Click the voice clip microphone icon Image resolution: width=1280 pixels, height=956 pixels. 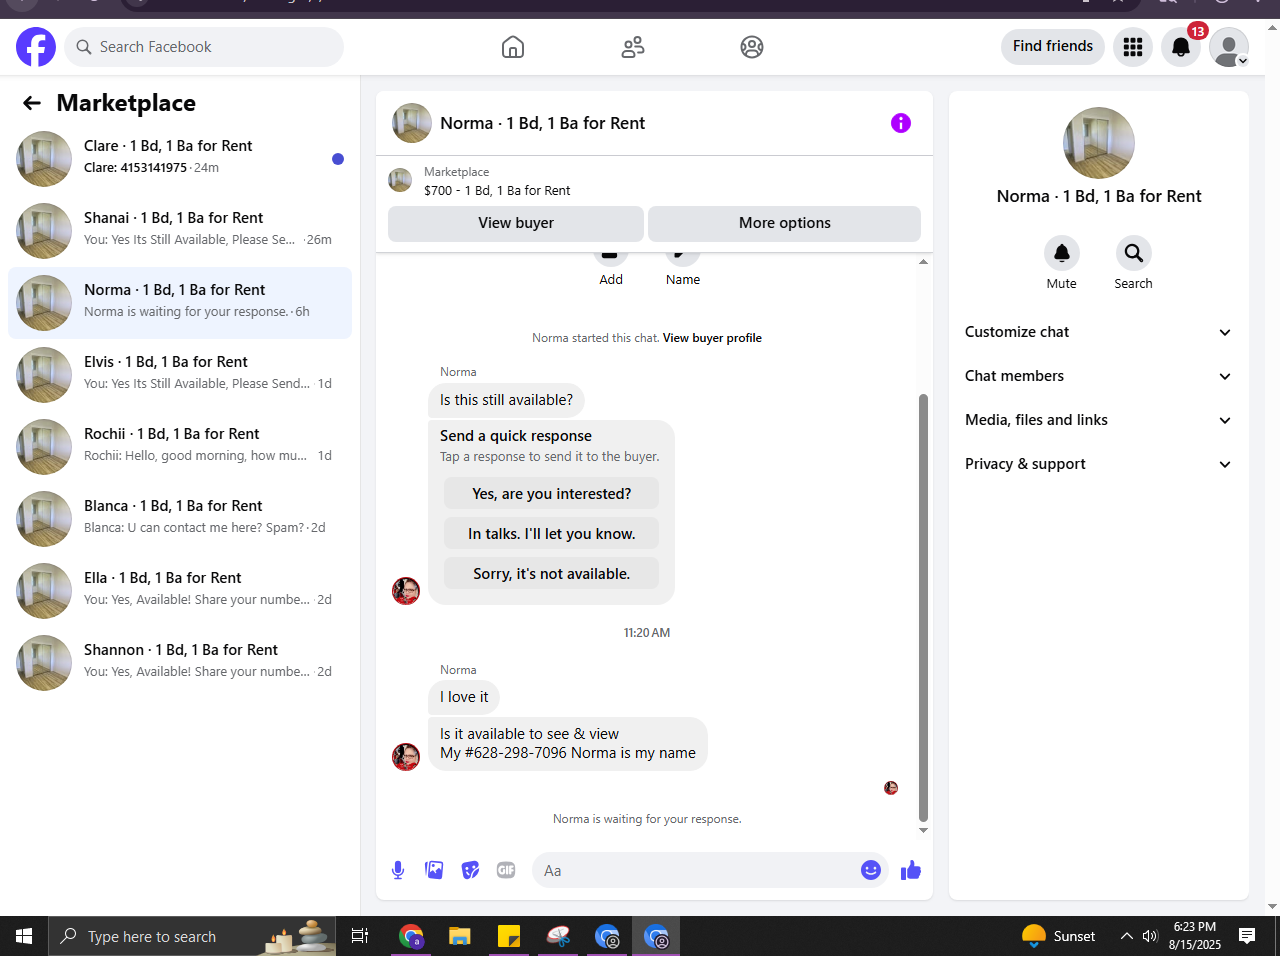pyautogui.click(x=398, y=870)
